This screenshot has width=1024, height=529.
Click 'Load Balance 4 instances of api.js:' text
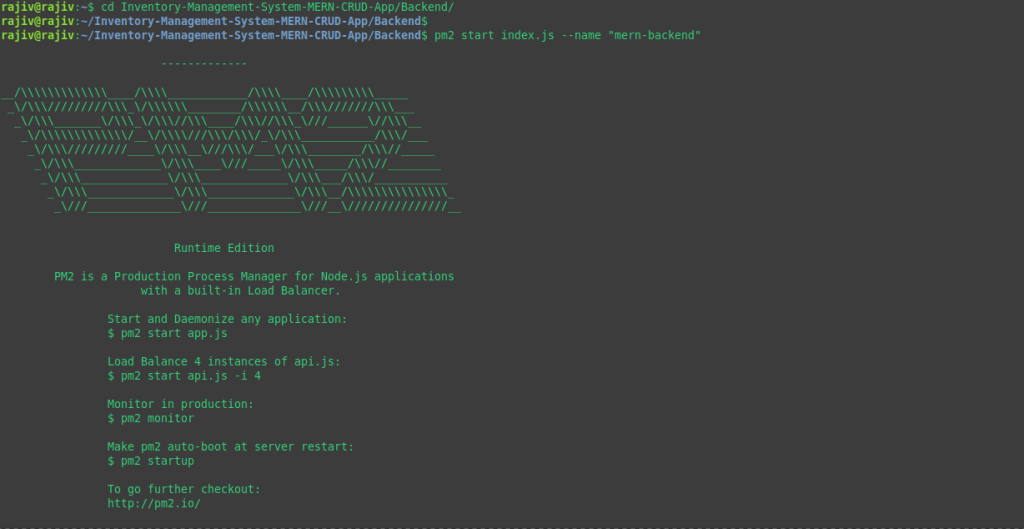click(x=224, y=362)
